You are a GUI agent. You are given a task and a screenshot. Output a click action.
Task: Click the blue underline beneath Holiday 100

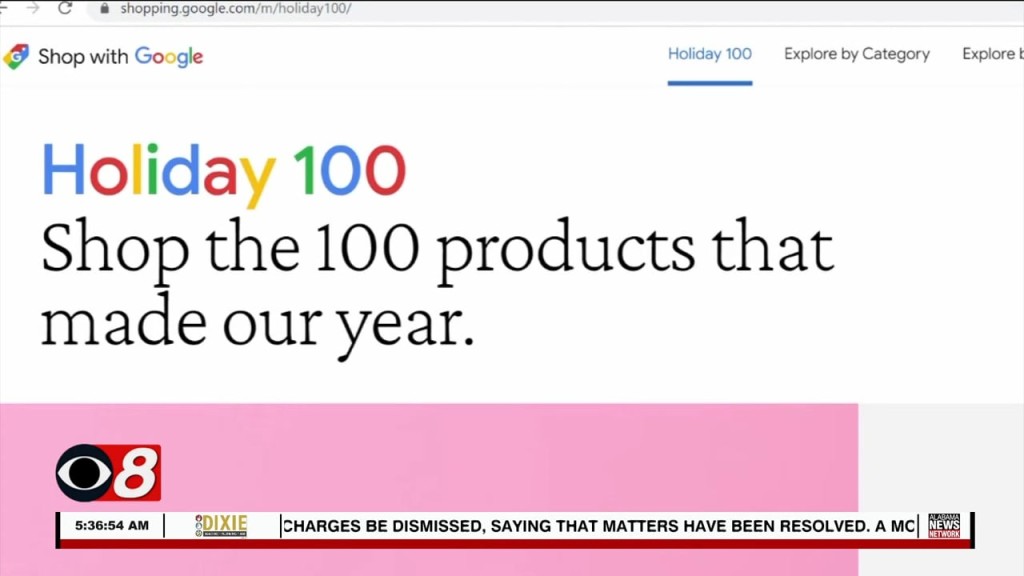point(709,85)
